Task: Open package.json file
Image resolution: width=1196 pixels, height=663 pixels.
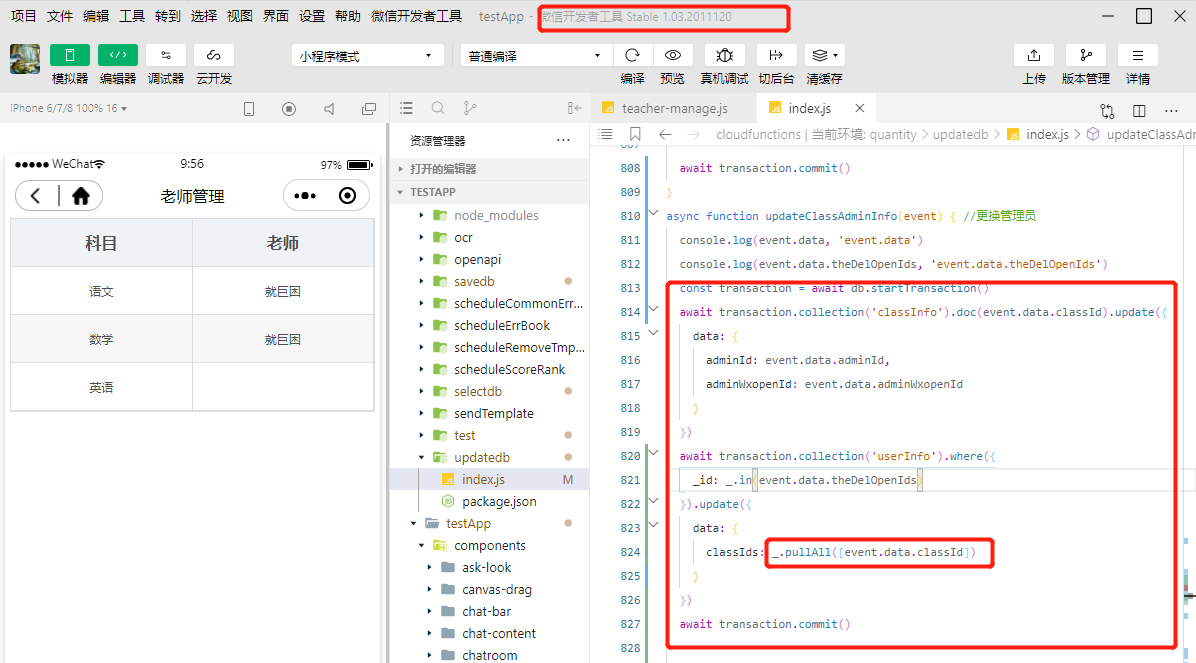Action: (x=490, y=502)
